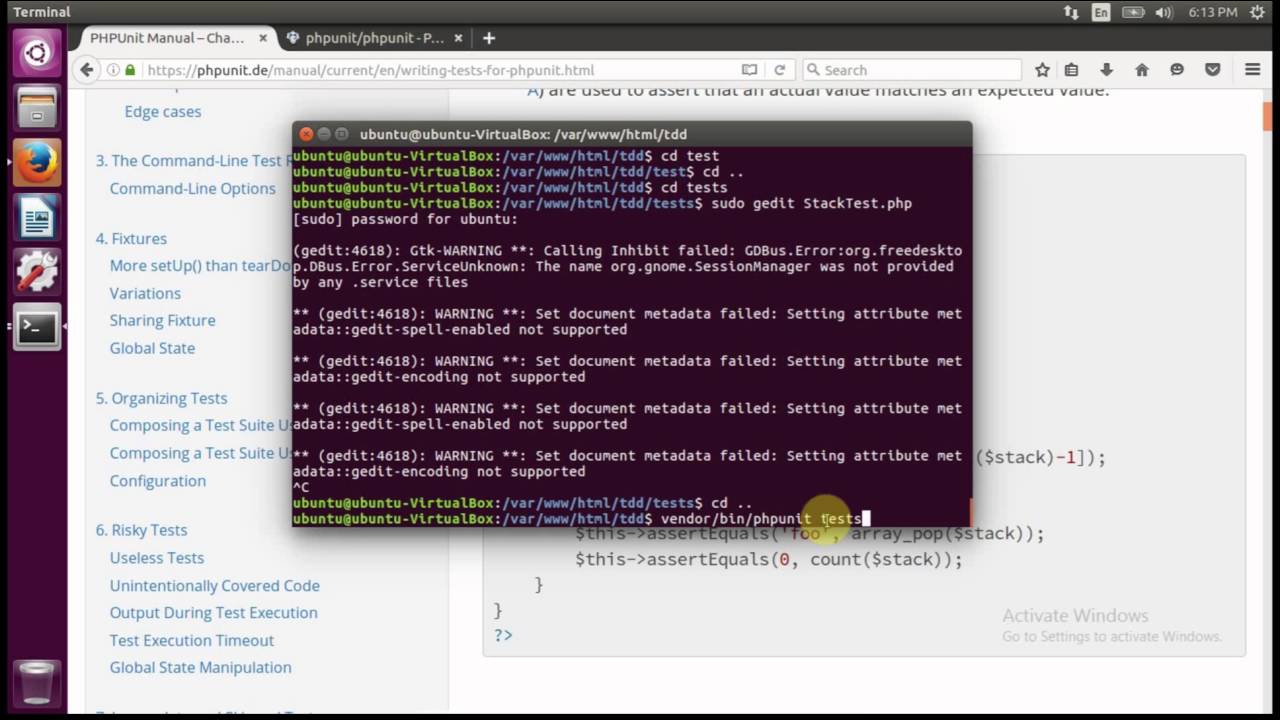Screen dimensions: 1280x720
Task: Click the terminal command prompt line
Action: 632,518
